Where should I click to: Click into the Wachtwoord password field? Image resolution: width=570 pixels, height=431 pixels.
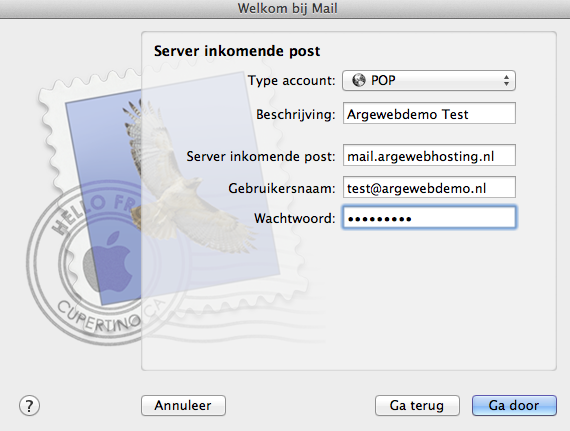429,218
